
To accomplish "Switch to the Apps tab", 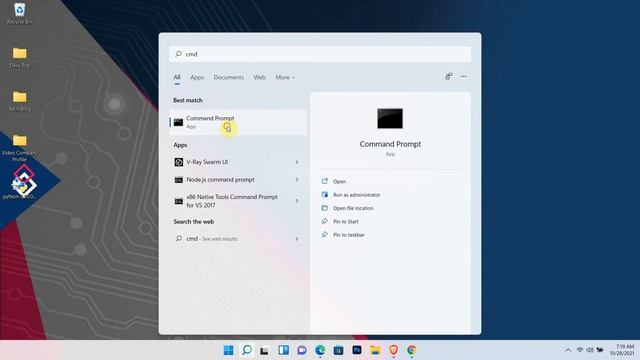I will coord(197,77).
